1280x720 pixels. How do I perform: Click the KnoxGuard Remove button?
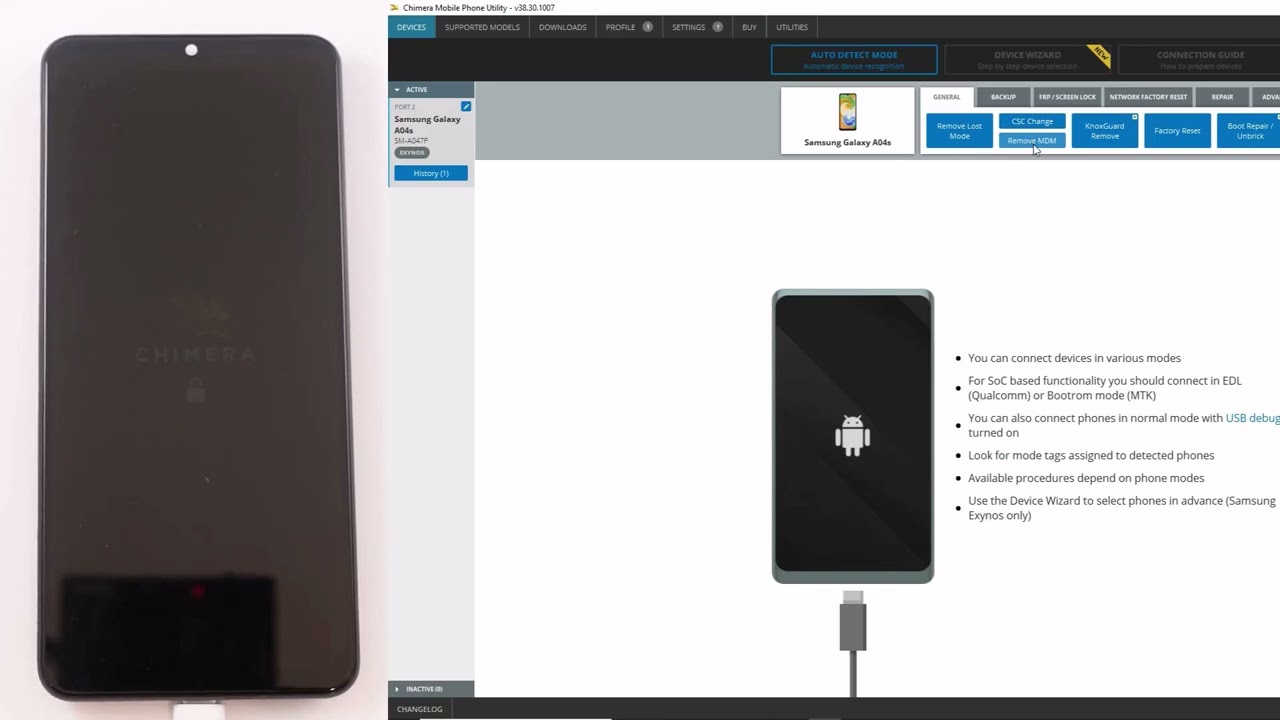pos(1105,131)
